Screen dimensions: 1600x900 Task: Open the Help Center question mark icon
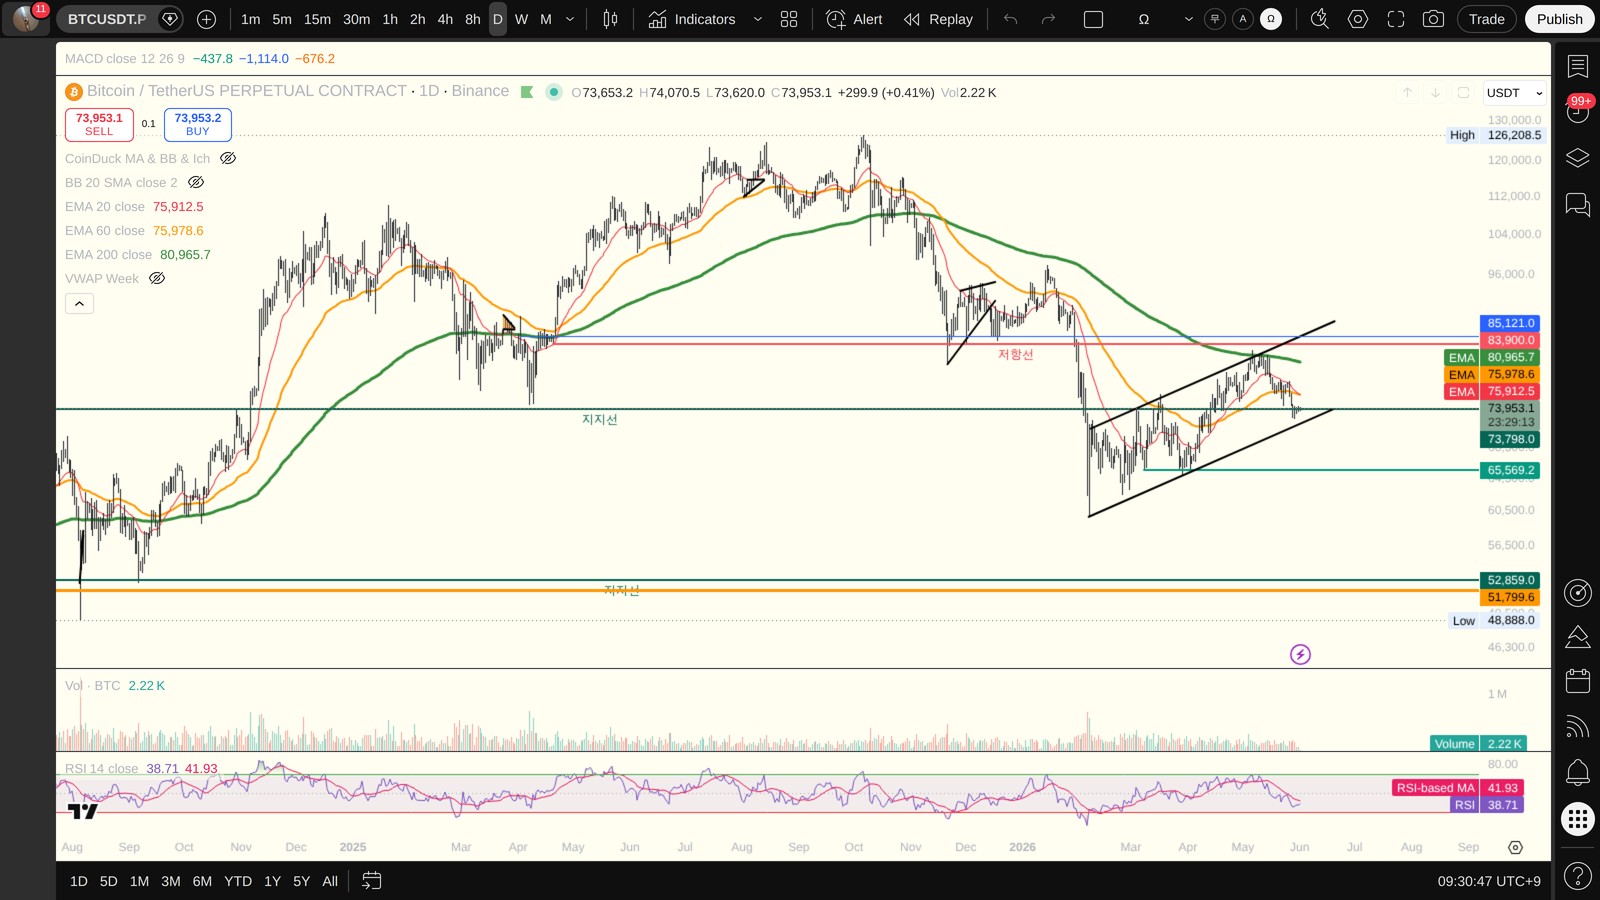point(1577,876)
